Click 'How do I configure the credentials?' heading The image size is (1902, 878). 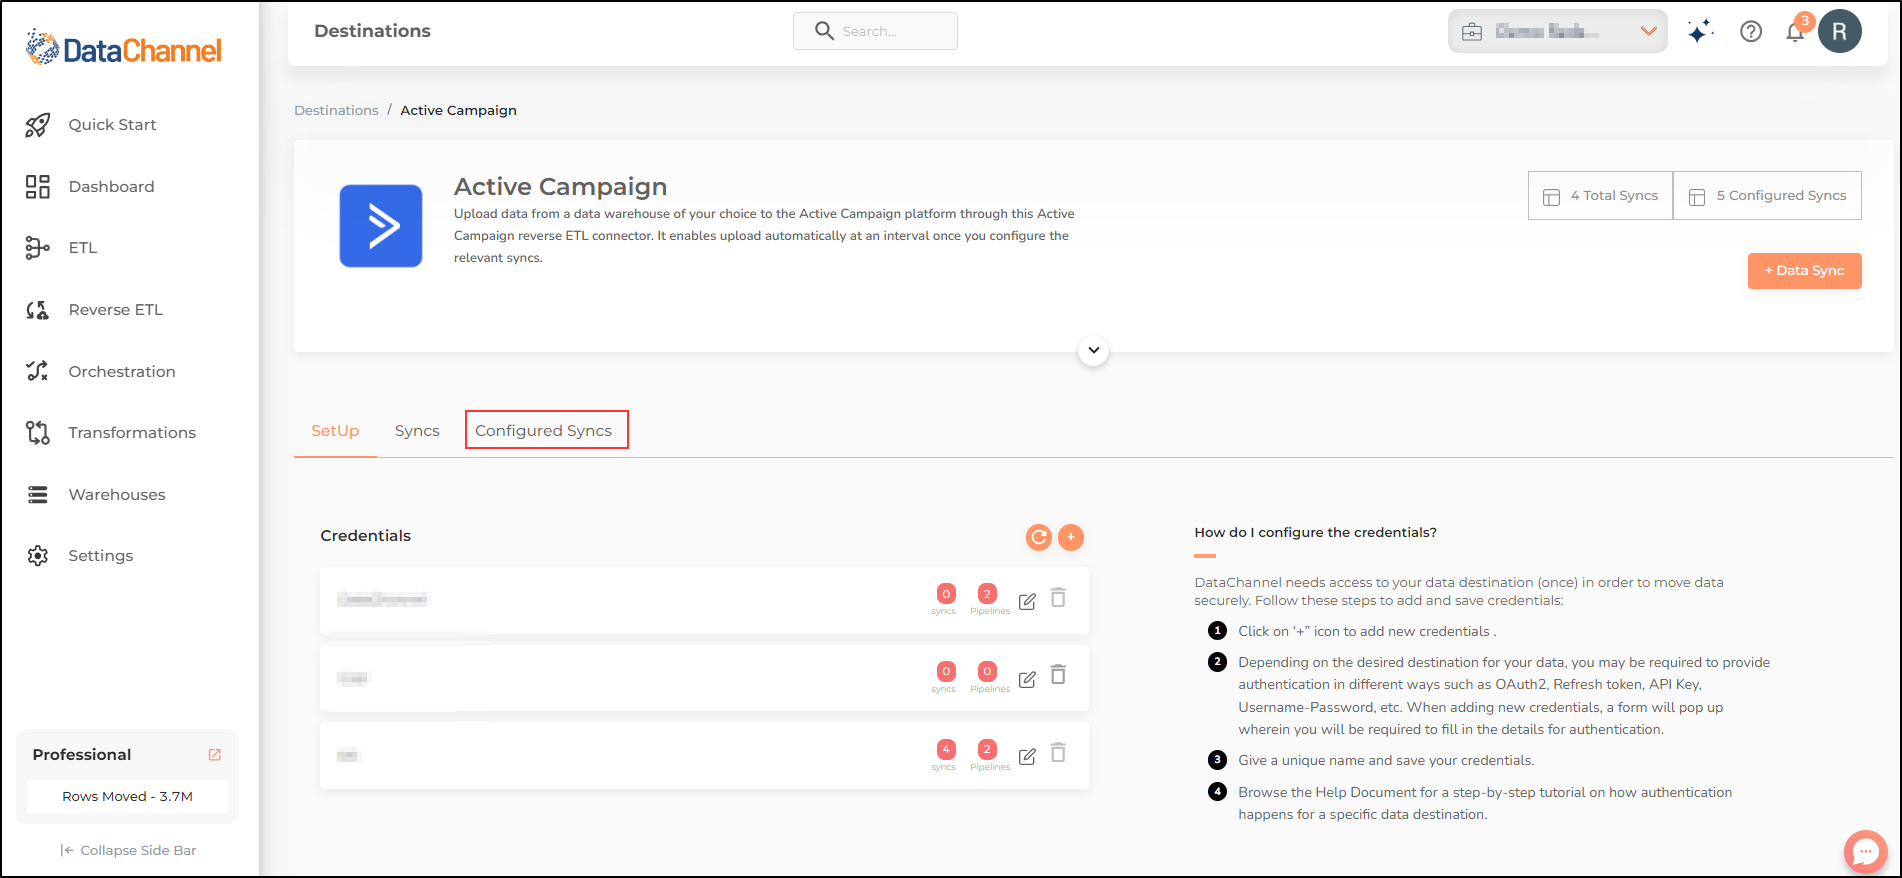[x=1315, y=533]
